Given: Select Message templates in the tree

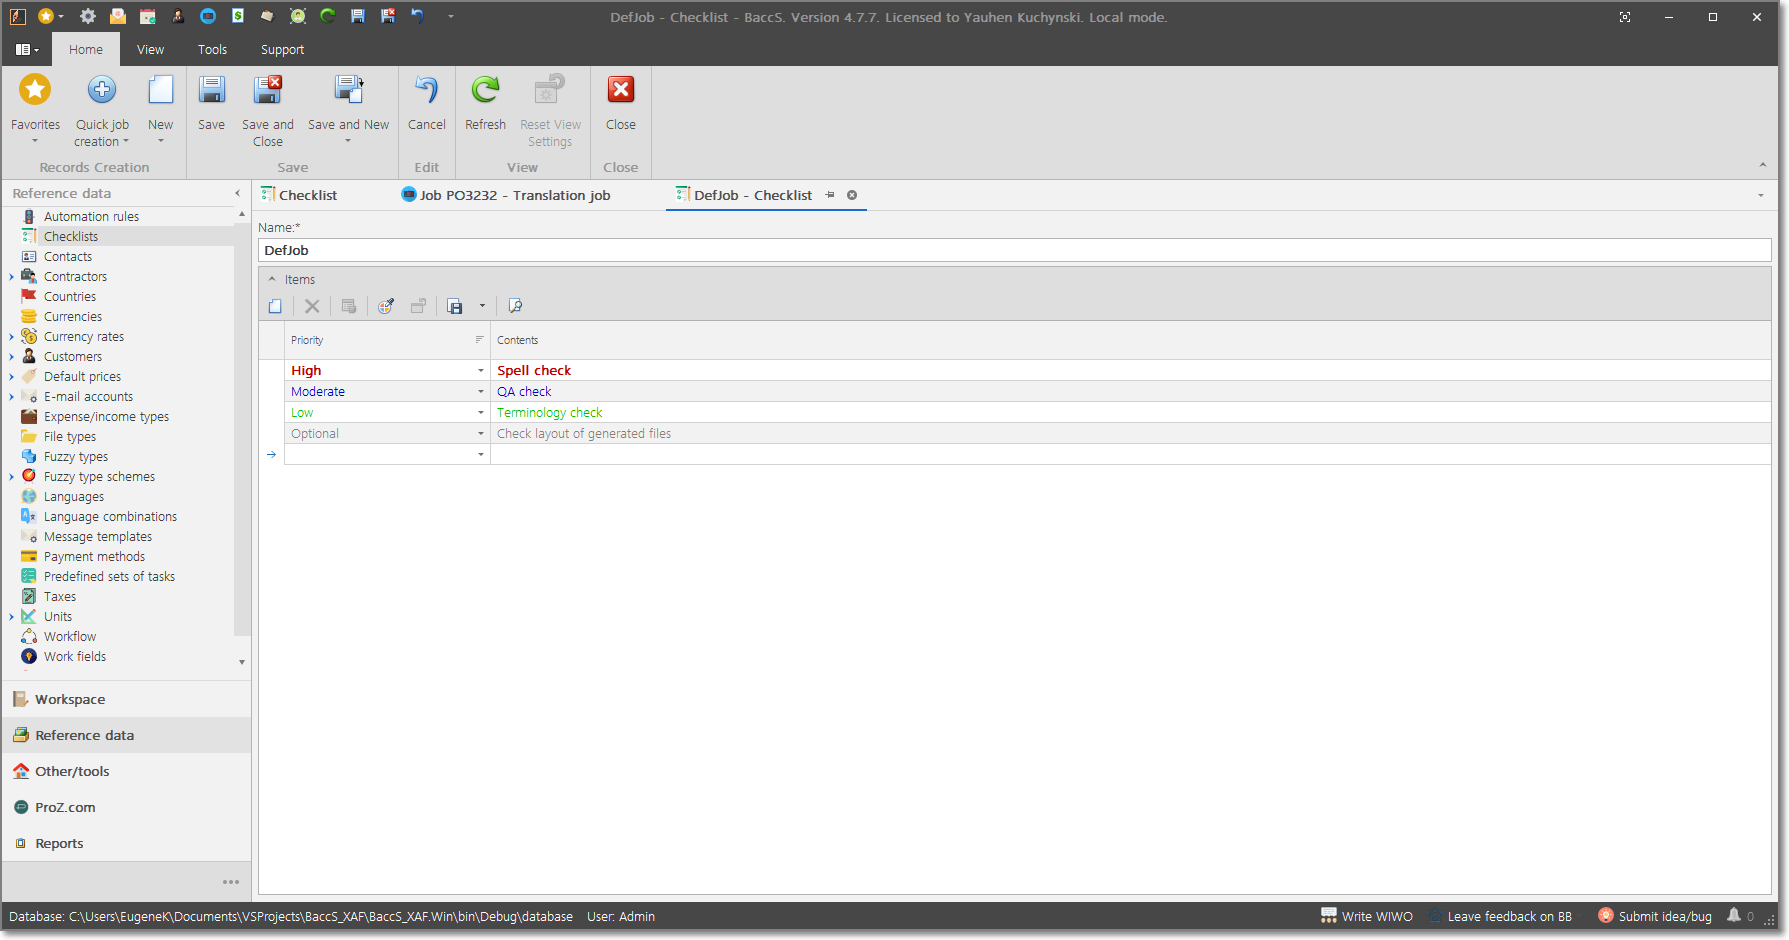Looking at the screenshot, I should point(98,537).
